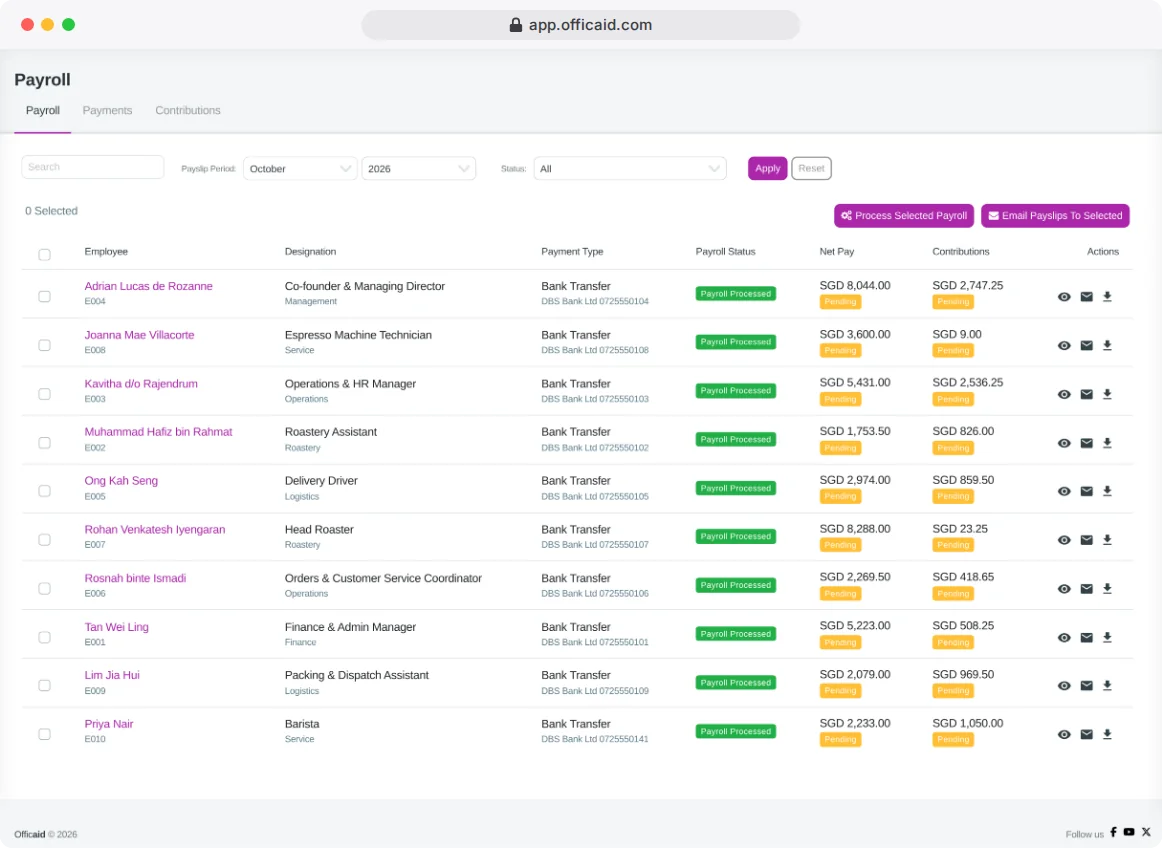The height and width of the screenshot is (848, 1162).
Task: Download Priya Nair's payslip
Action: pyautogui.click(x=1107, y=735)
